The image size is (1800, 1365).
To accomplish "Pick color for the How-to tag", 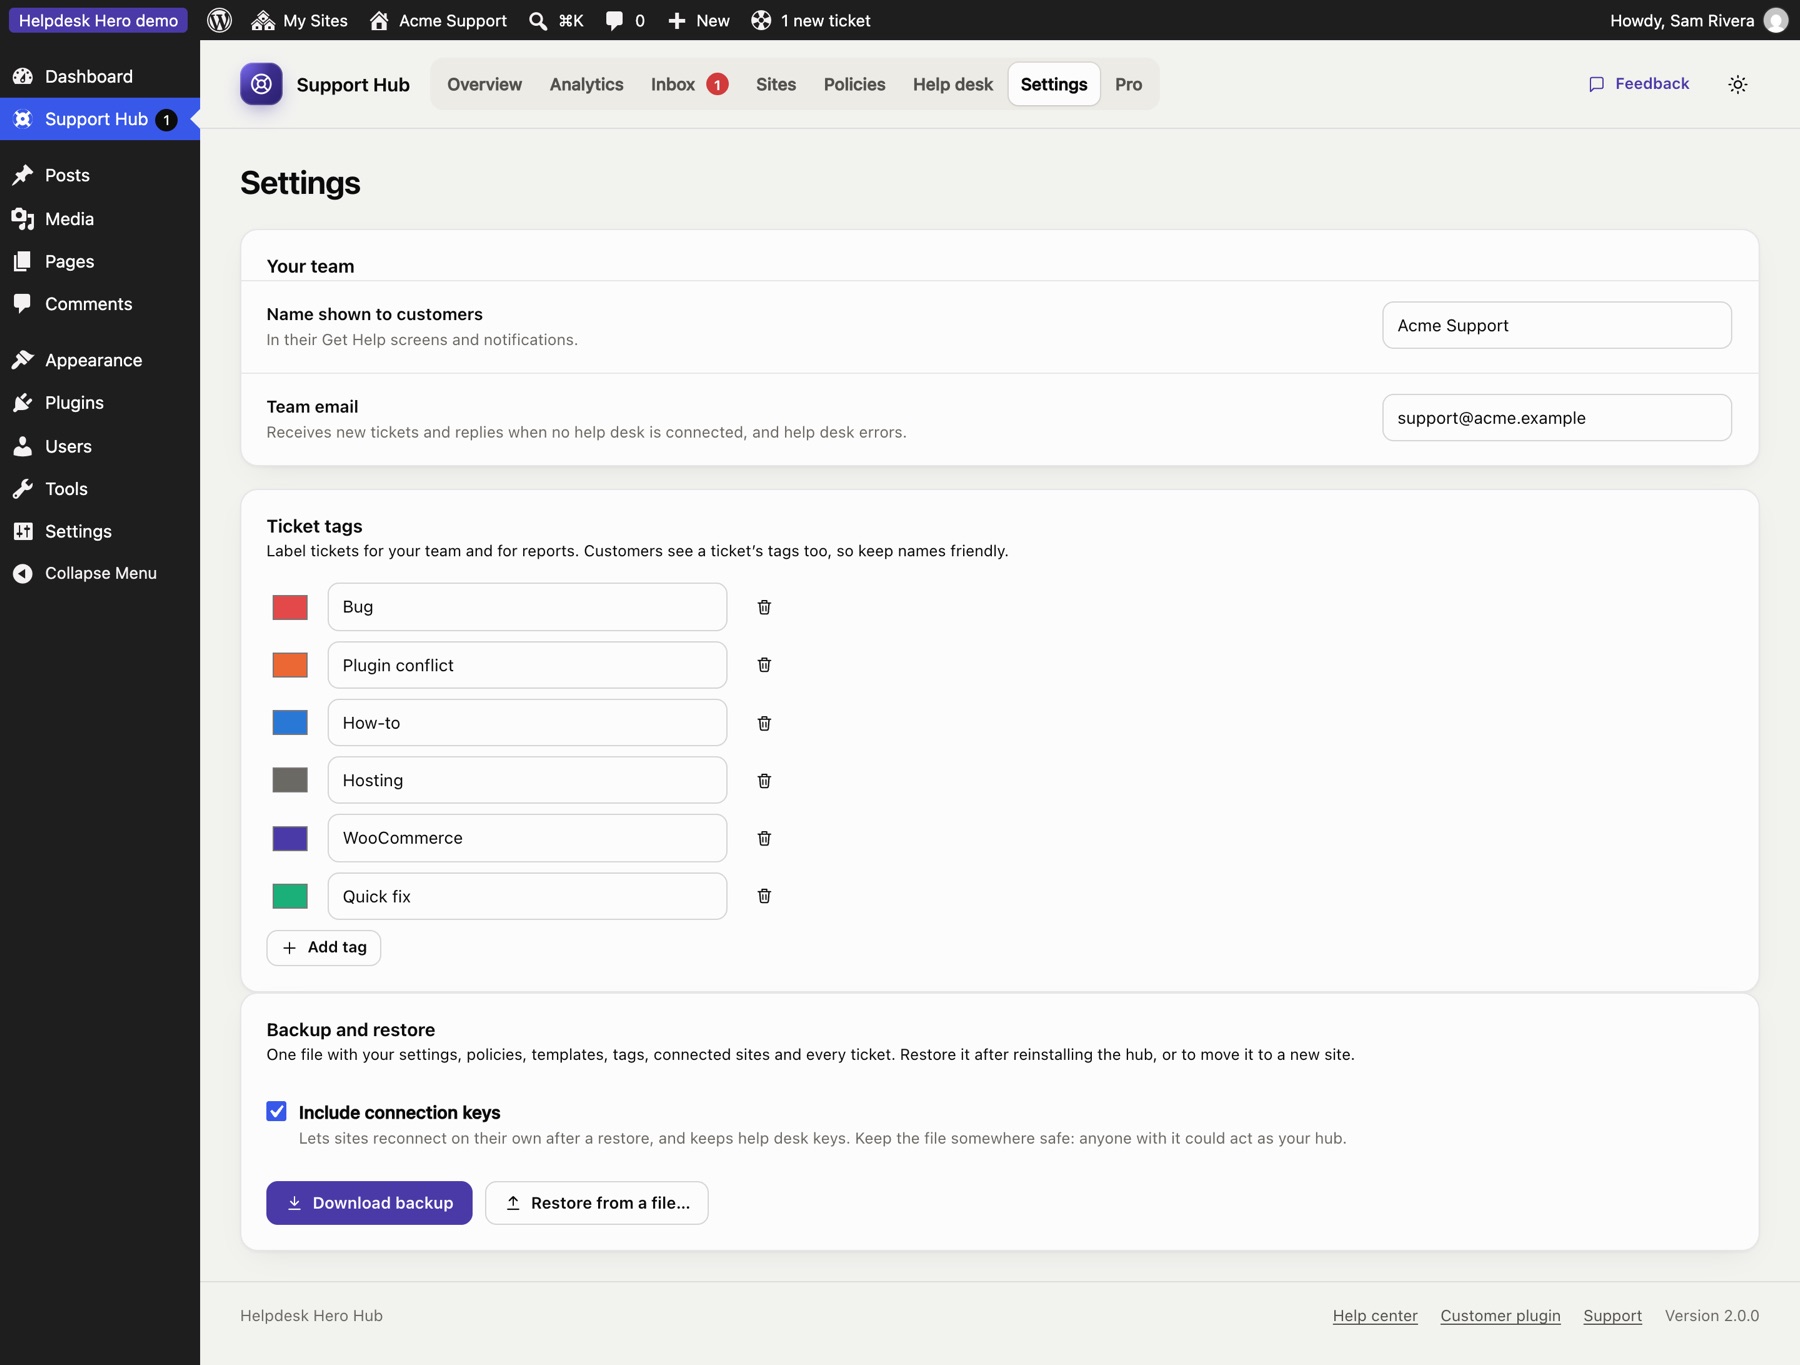I will [x=290, y=723].
